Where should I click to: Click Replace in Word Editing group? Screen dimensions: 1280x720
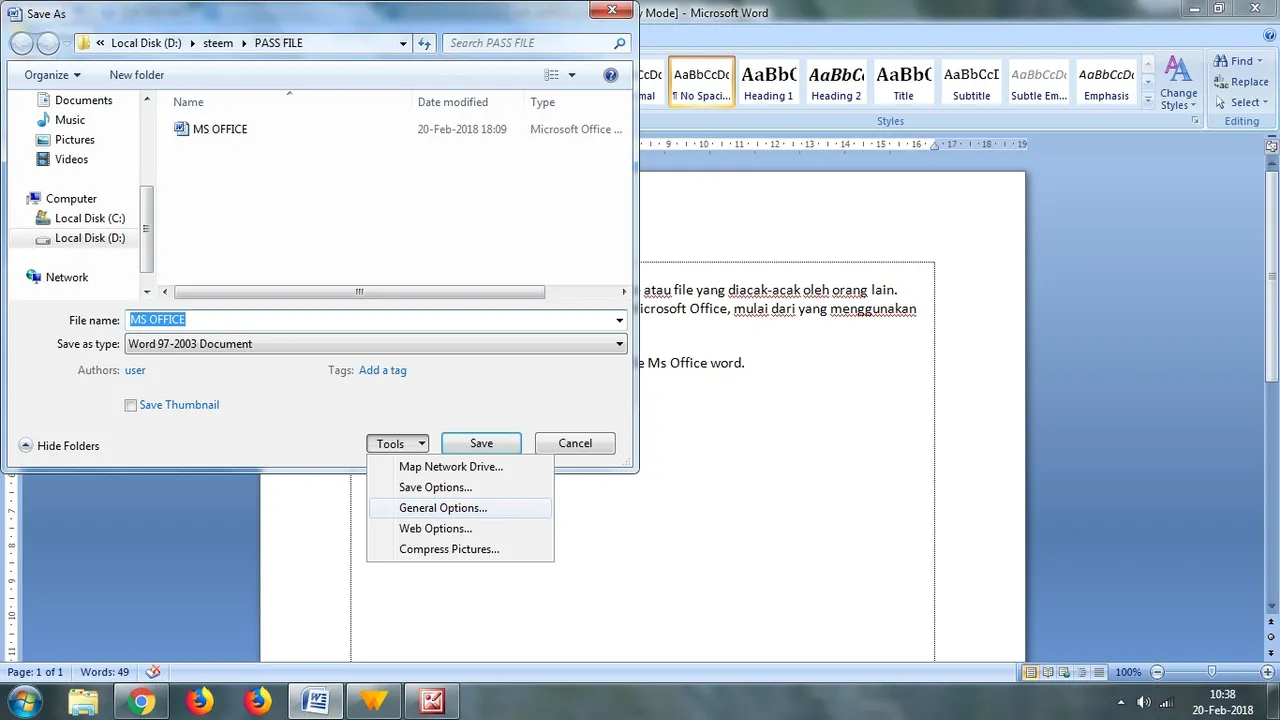pyautogui.click(x=1241, y=82)
